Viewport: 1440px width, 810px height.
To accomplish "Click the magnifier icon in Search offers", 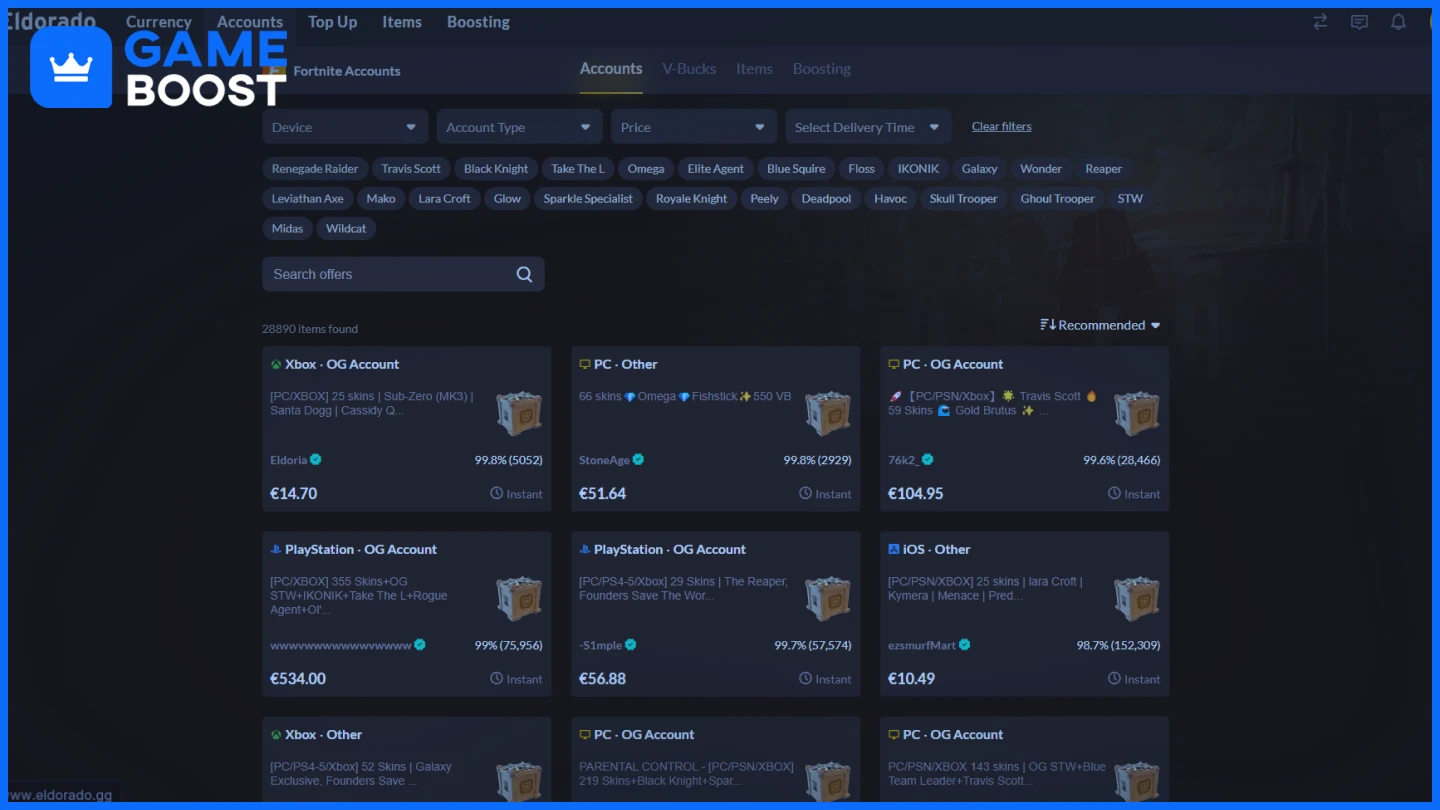I will 524,274.
